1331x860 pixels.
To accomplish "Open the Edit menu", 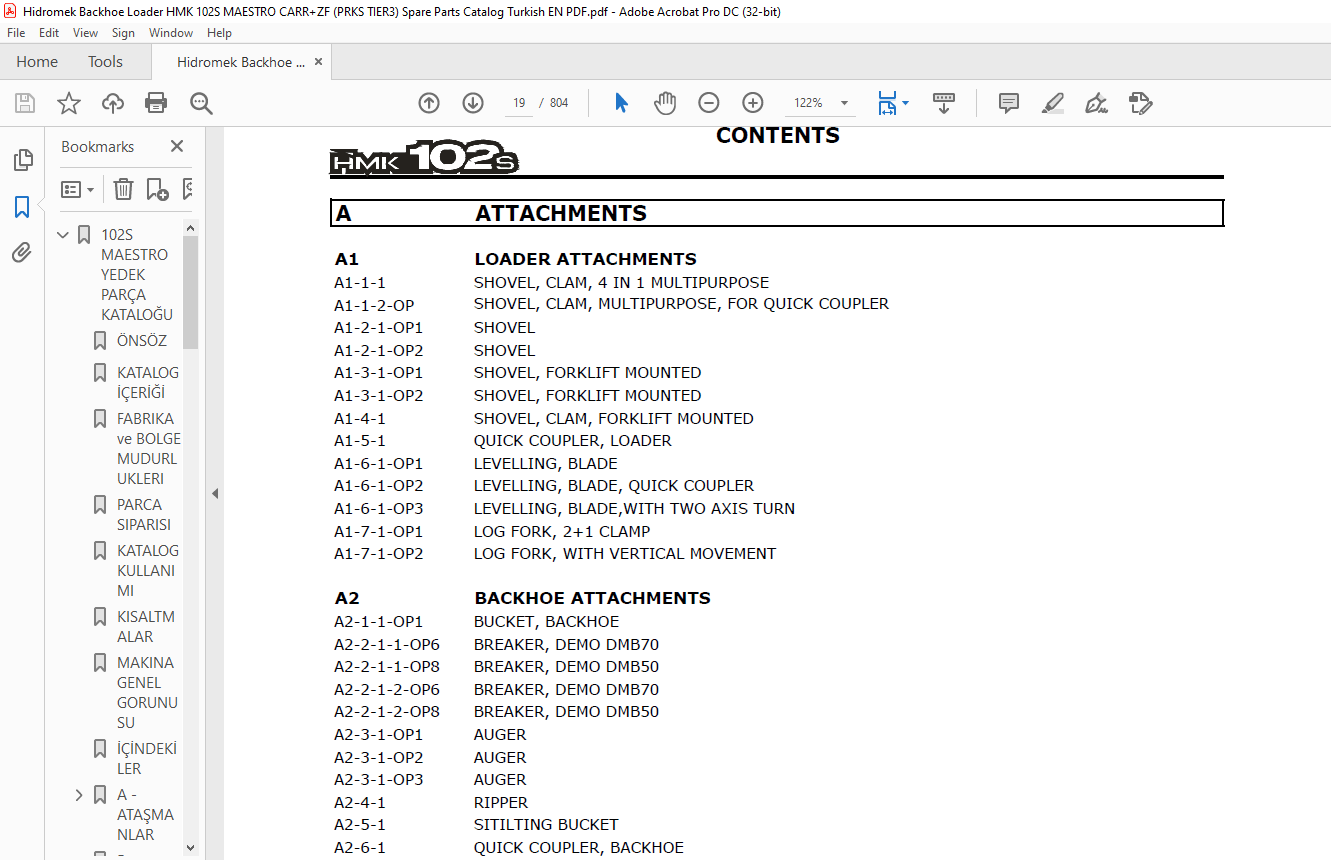I will pyautogui.click(x=49, y=33).
